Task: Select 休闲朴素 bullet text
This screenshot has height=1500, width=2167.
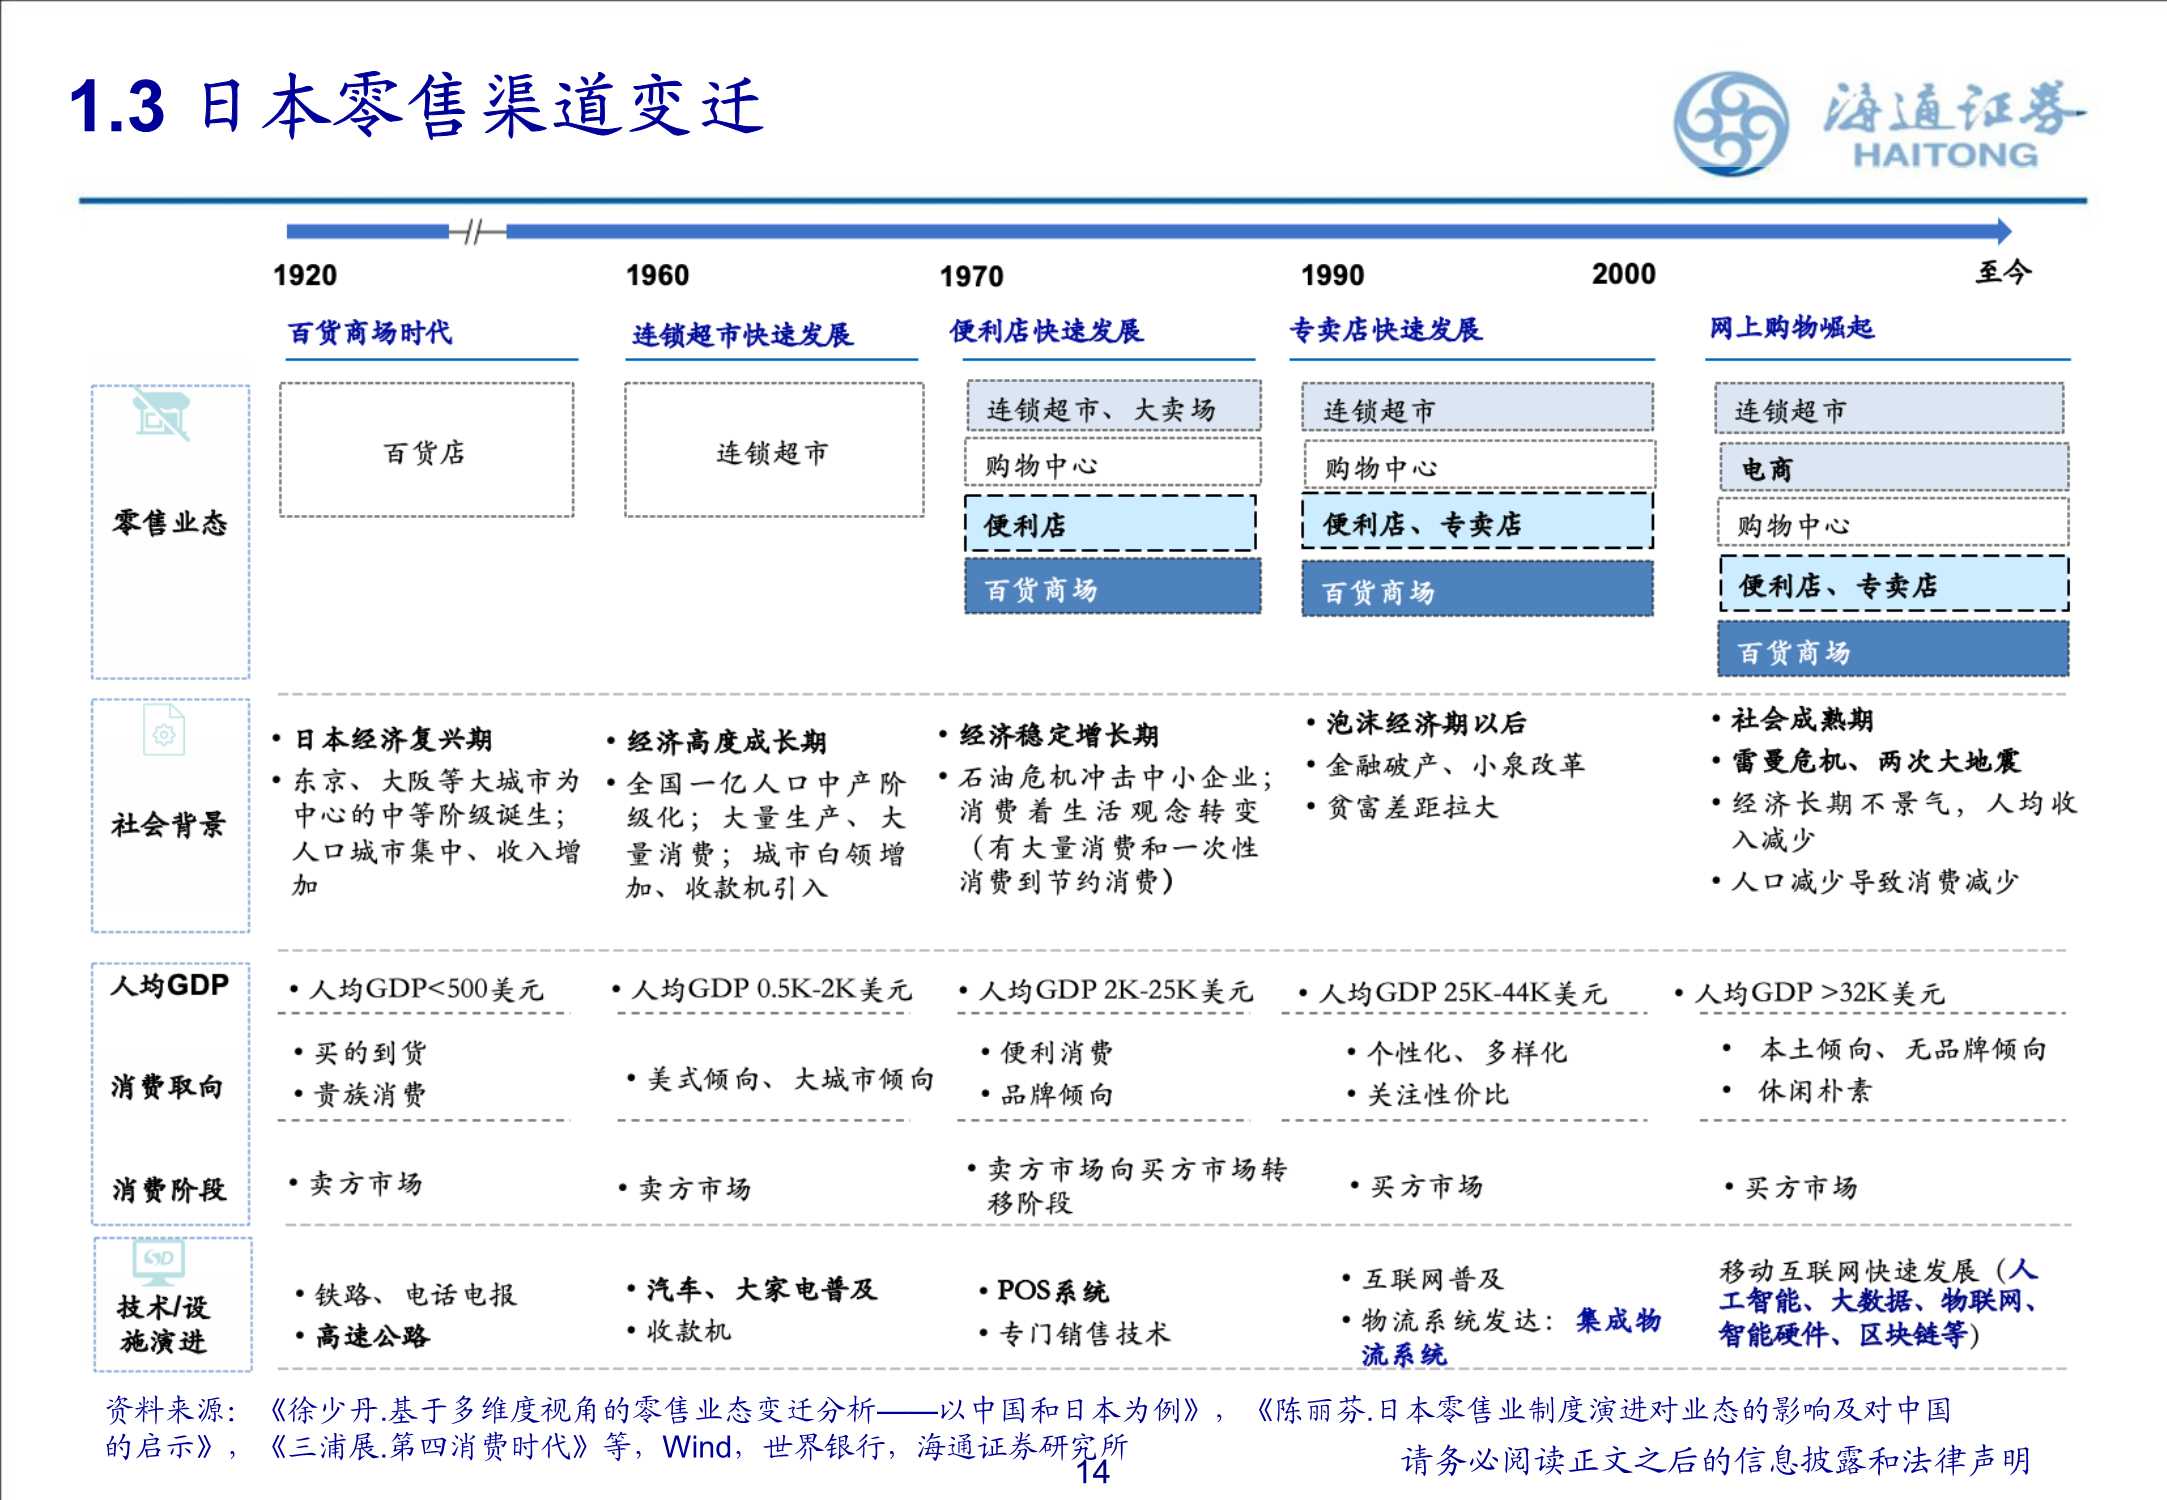Action: click(1815, 1091)
